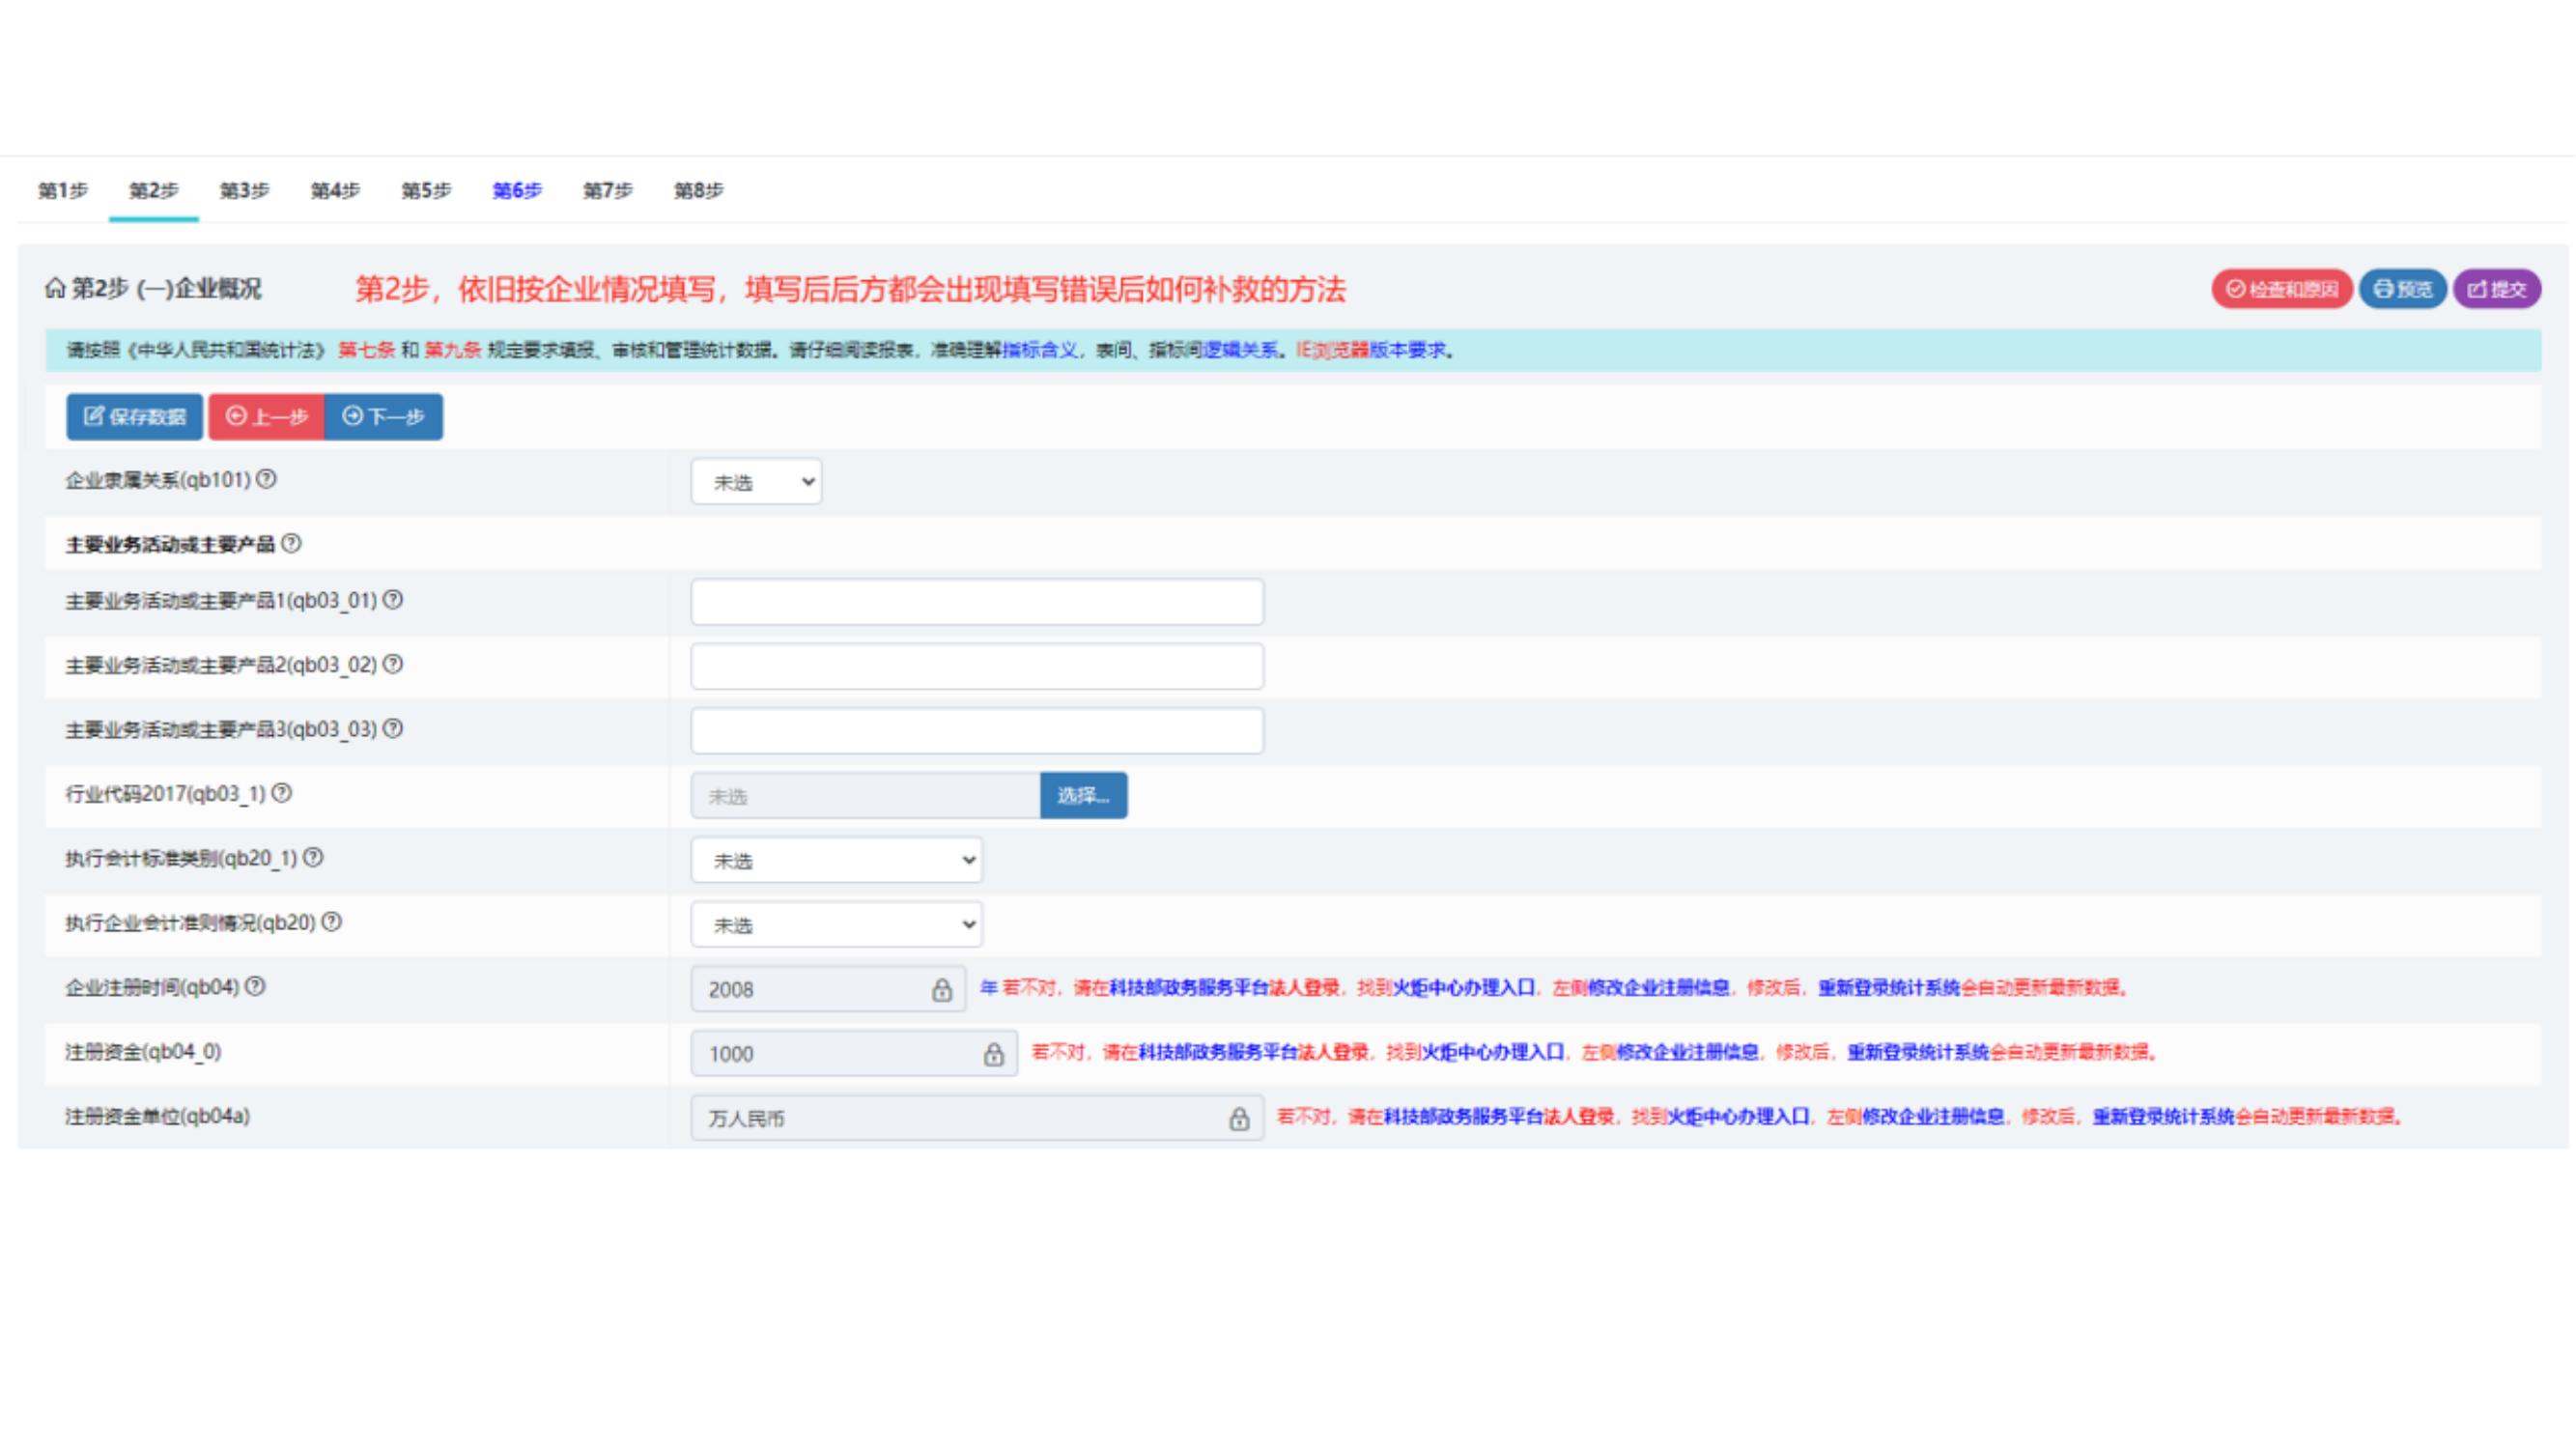
Task: Click help icon next to 行业代码2017(qb03_1)
Action: 282,794
